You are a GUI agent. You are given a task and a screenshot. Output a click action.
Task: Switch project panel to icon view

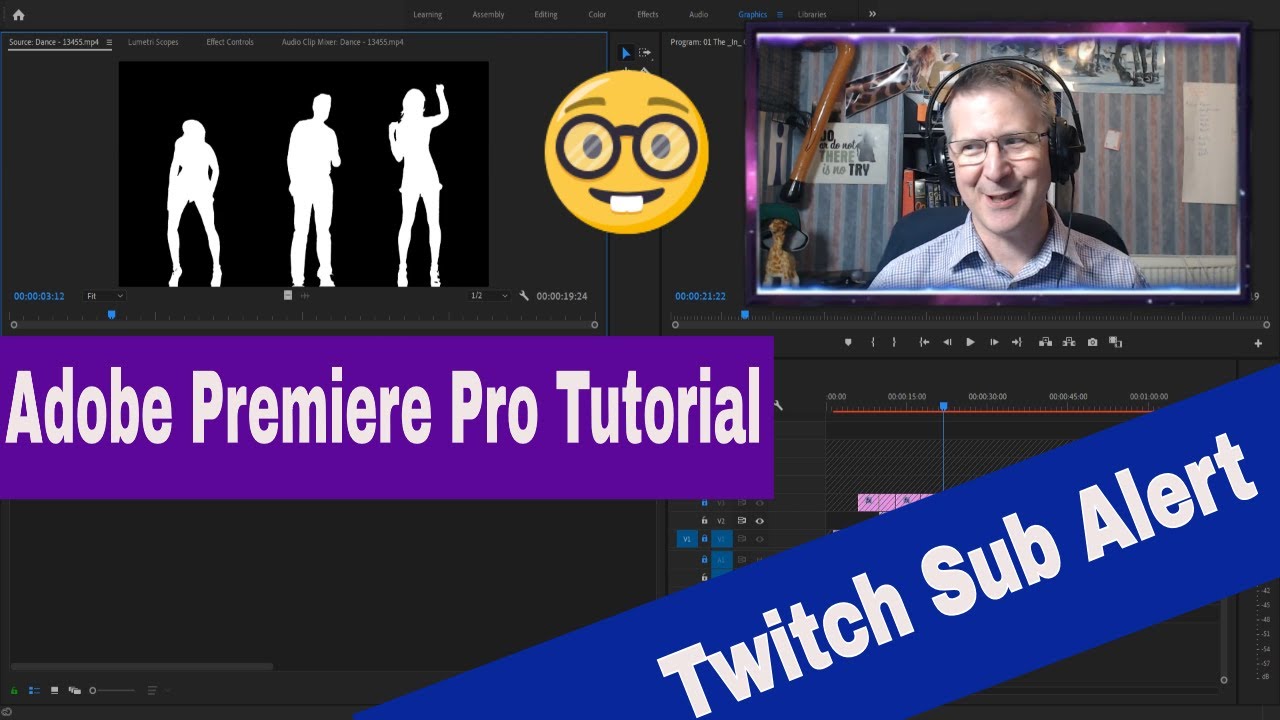54,690
